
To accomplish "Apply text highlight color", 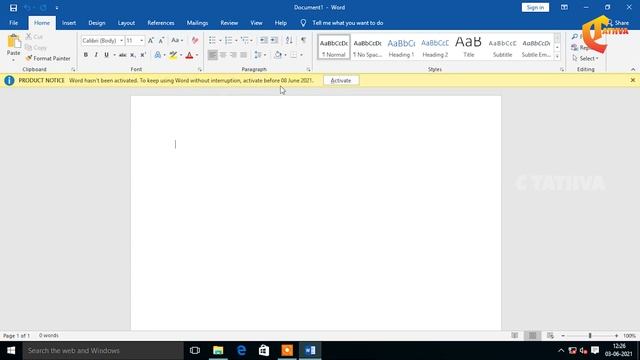I will [173, 55].
